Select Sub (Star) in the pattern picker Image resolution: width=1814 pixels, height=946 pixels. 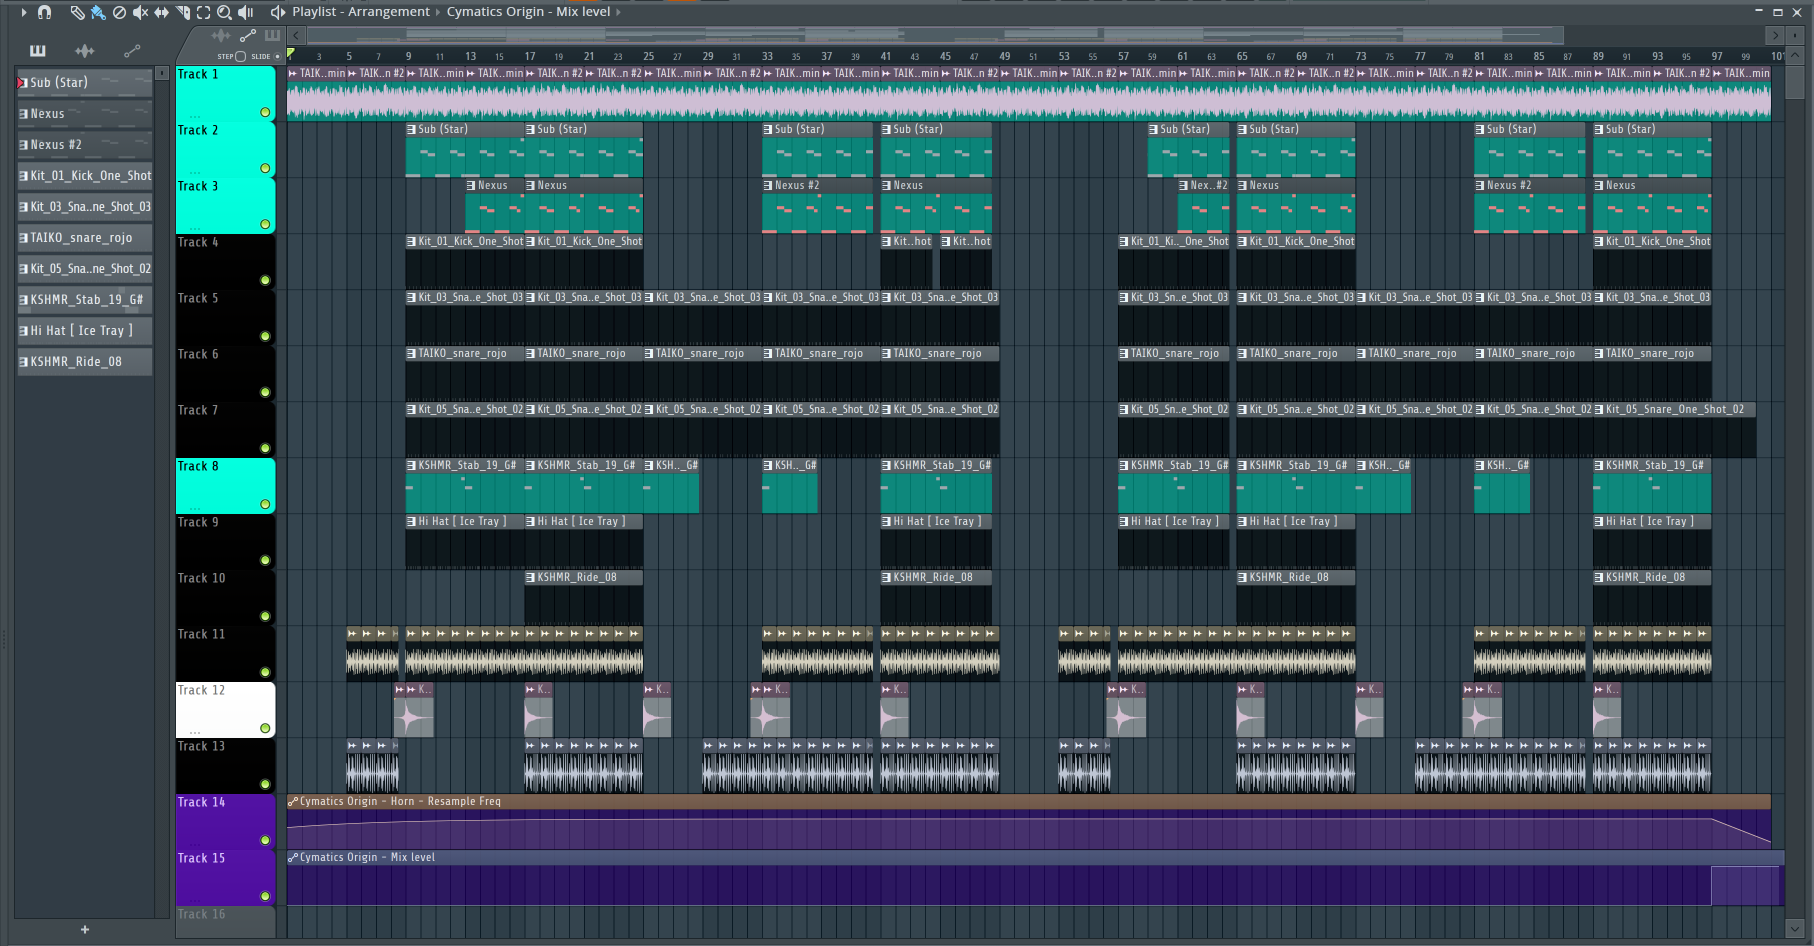tap(85, 82)
